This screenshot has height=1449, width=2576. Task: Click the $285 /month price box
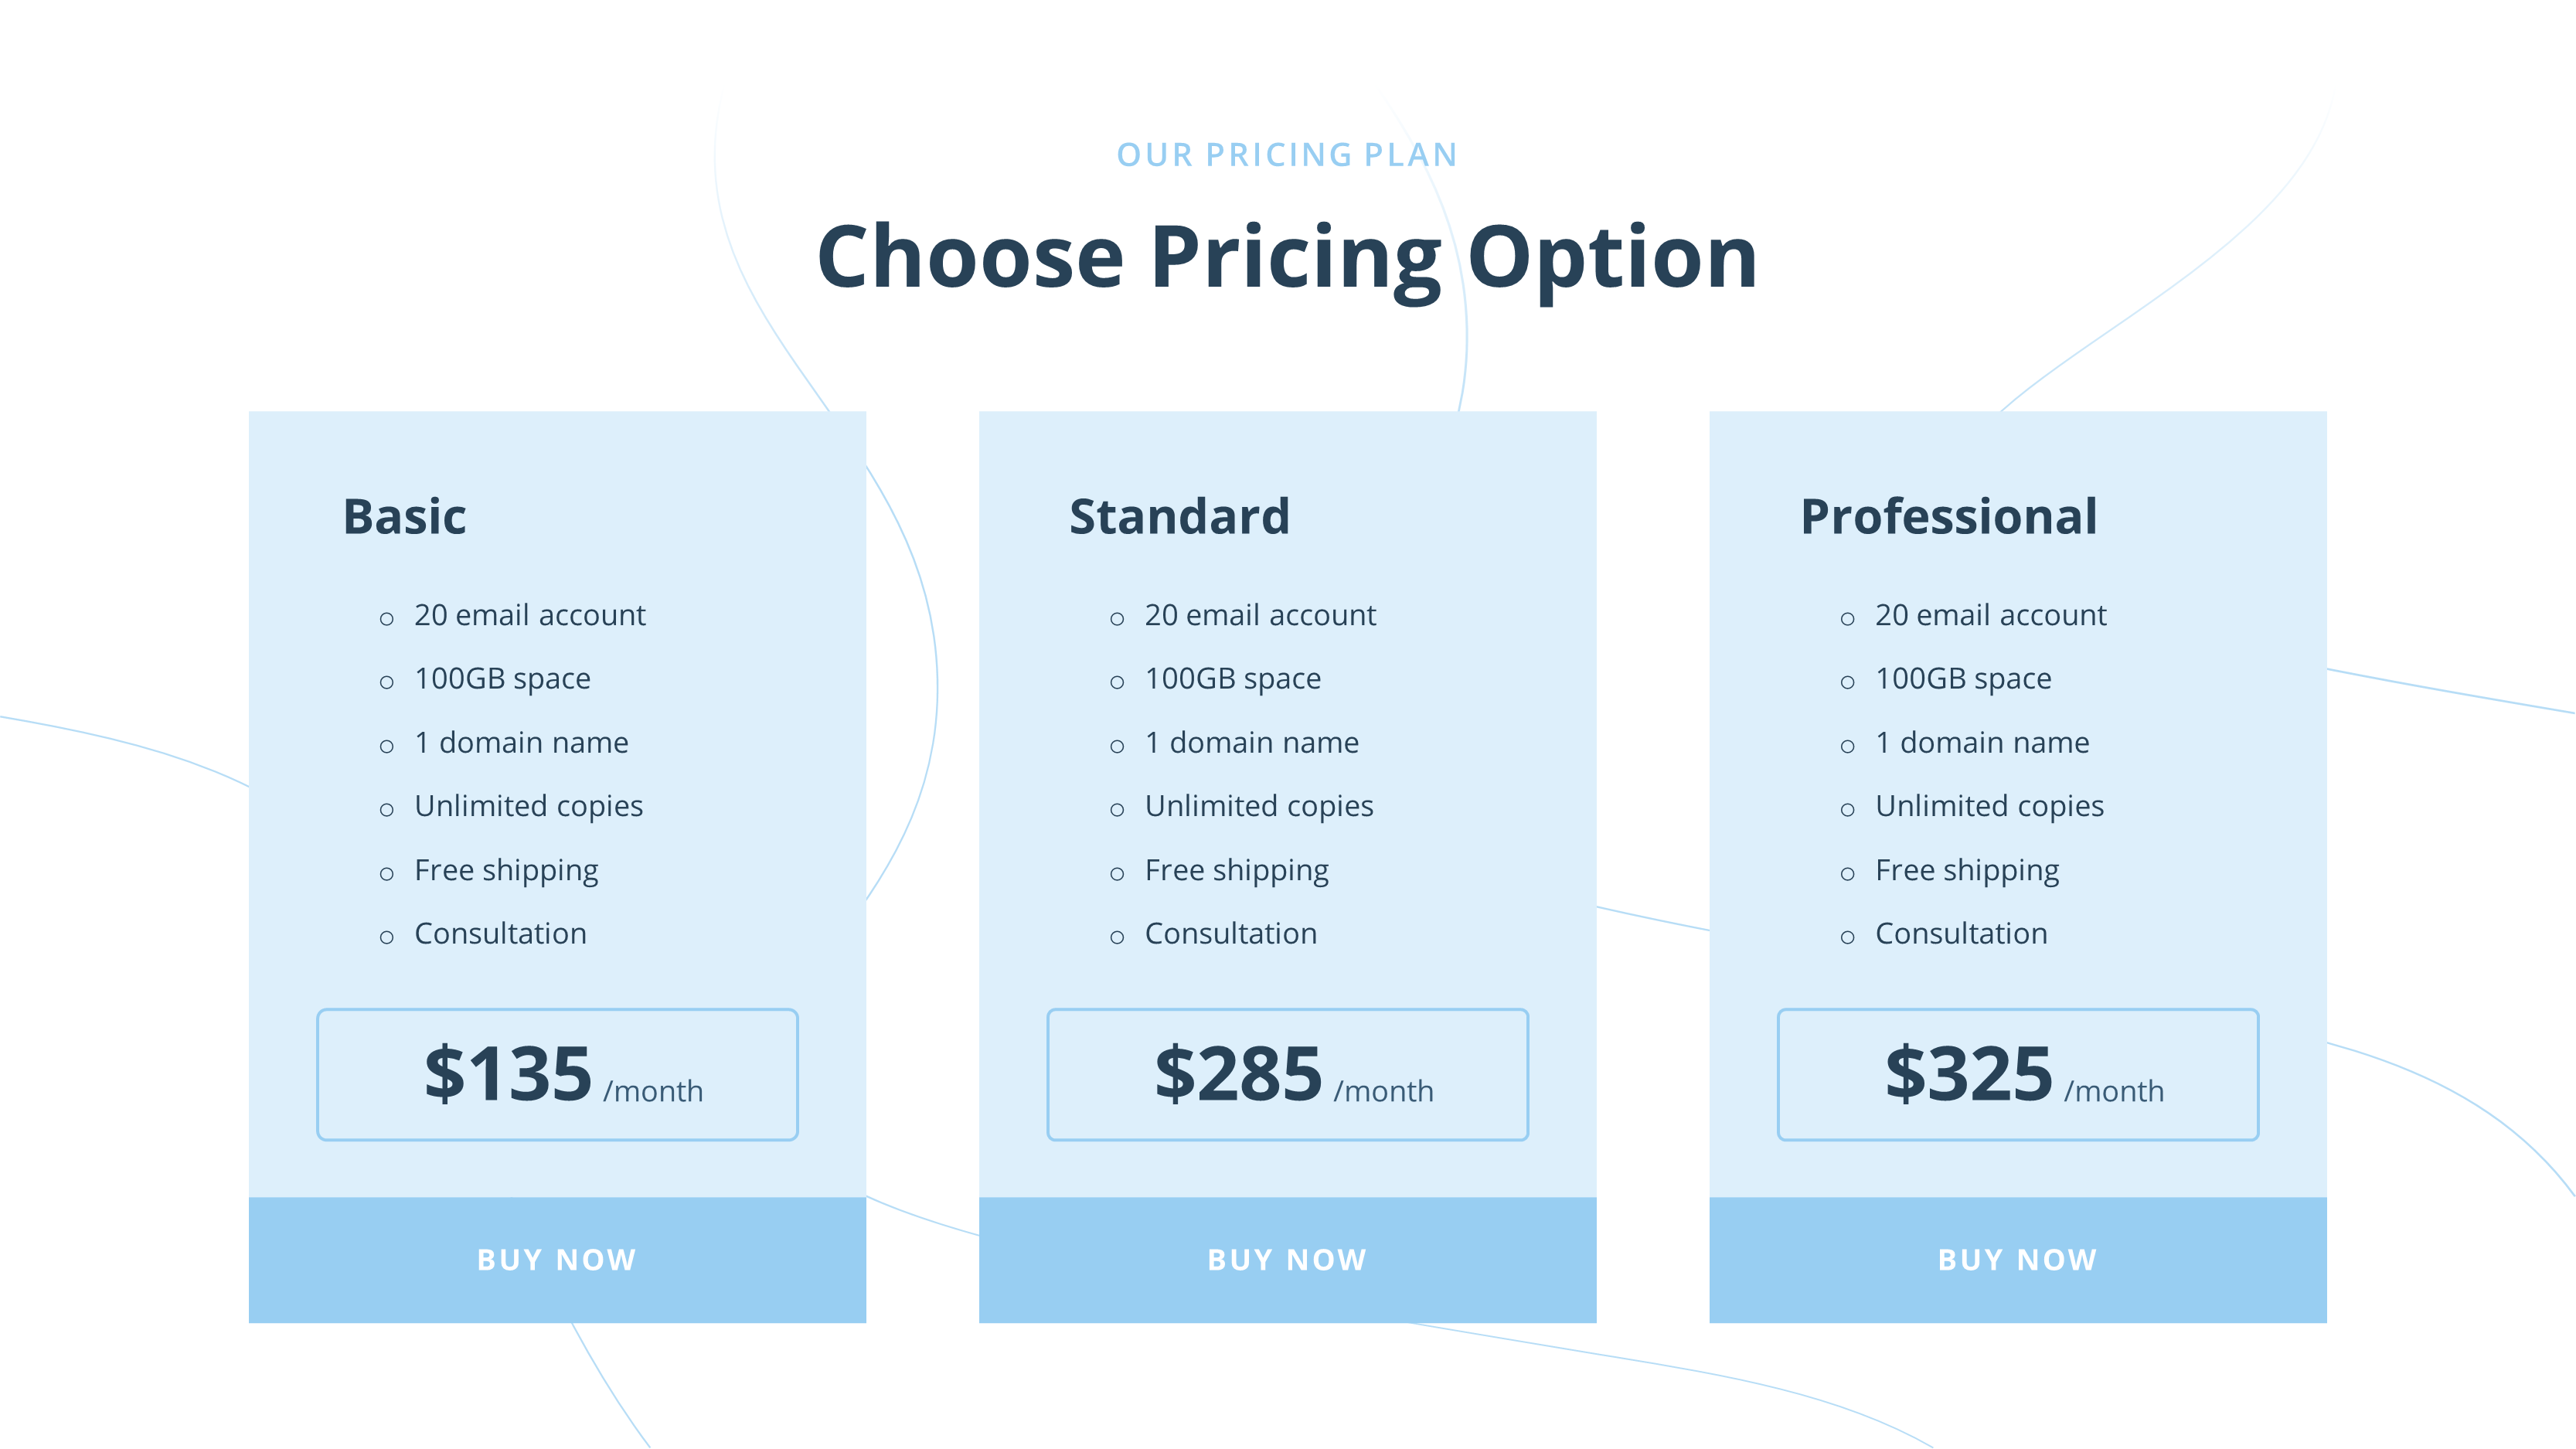[x=1287, y=1074]
